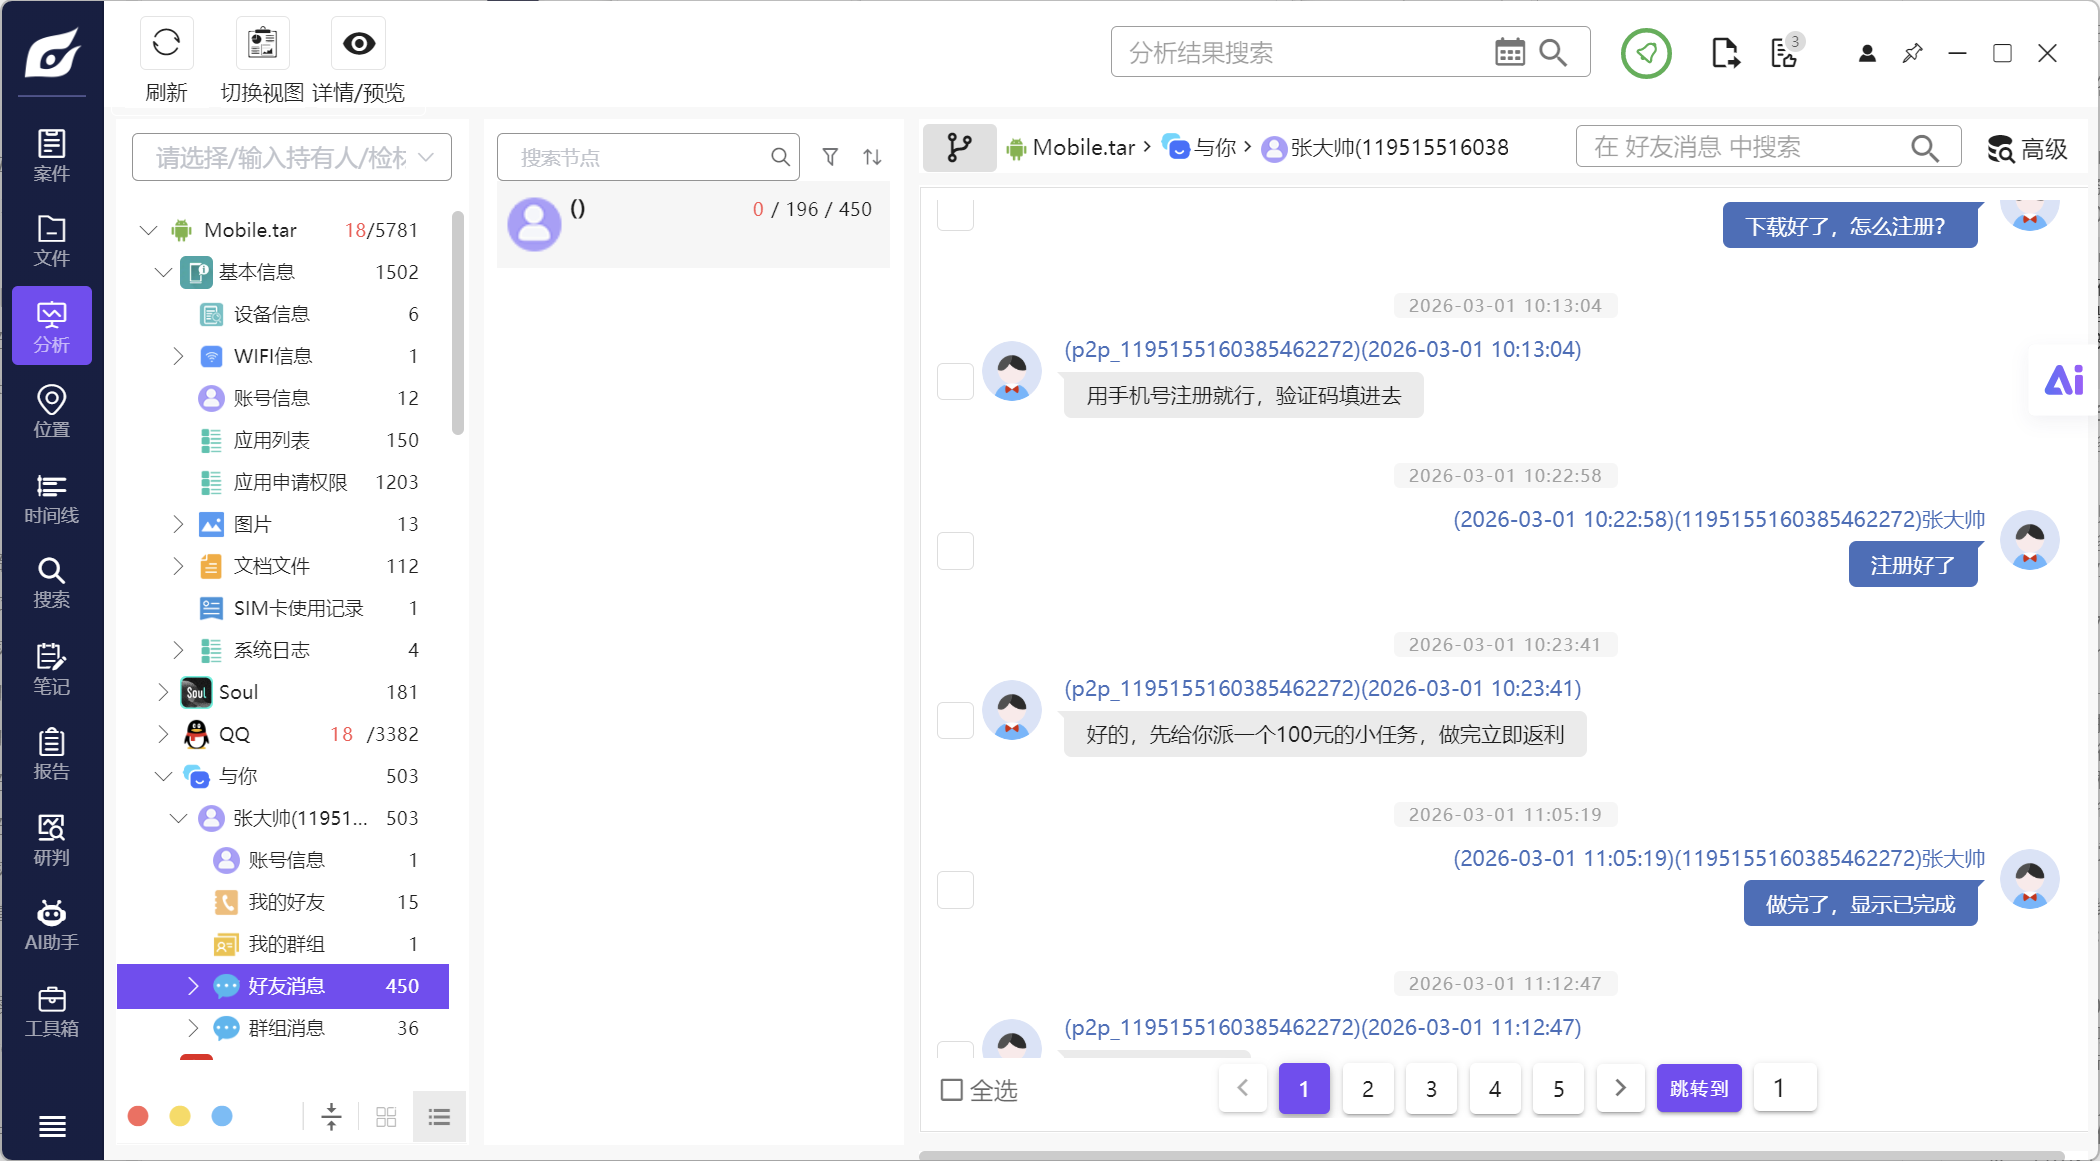Expand the 好友消息 node
2100x1161 pixels.
193,986
